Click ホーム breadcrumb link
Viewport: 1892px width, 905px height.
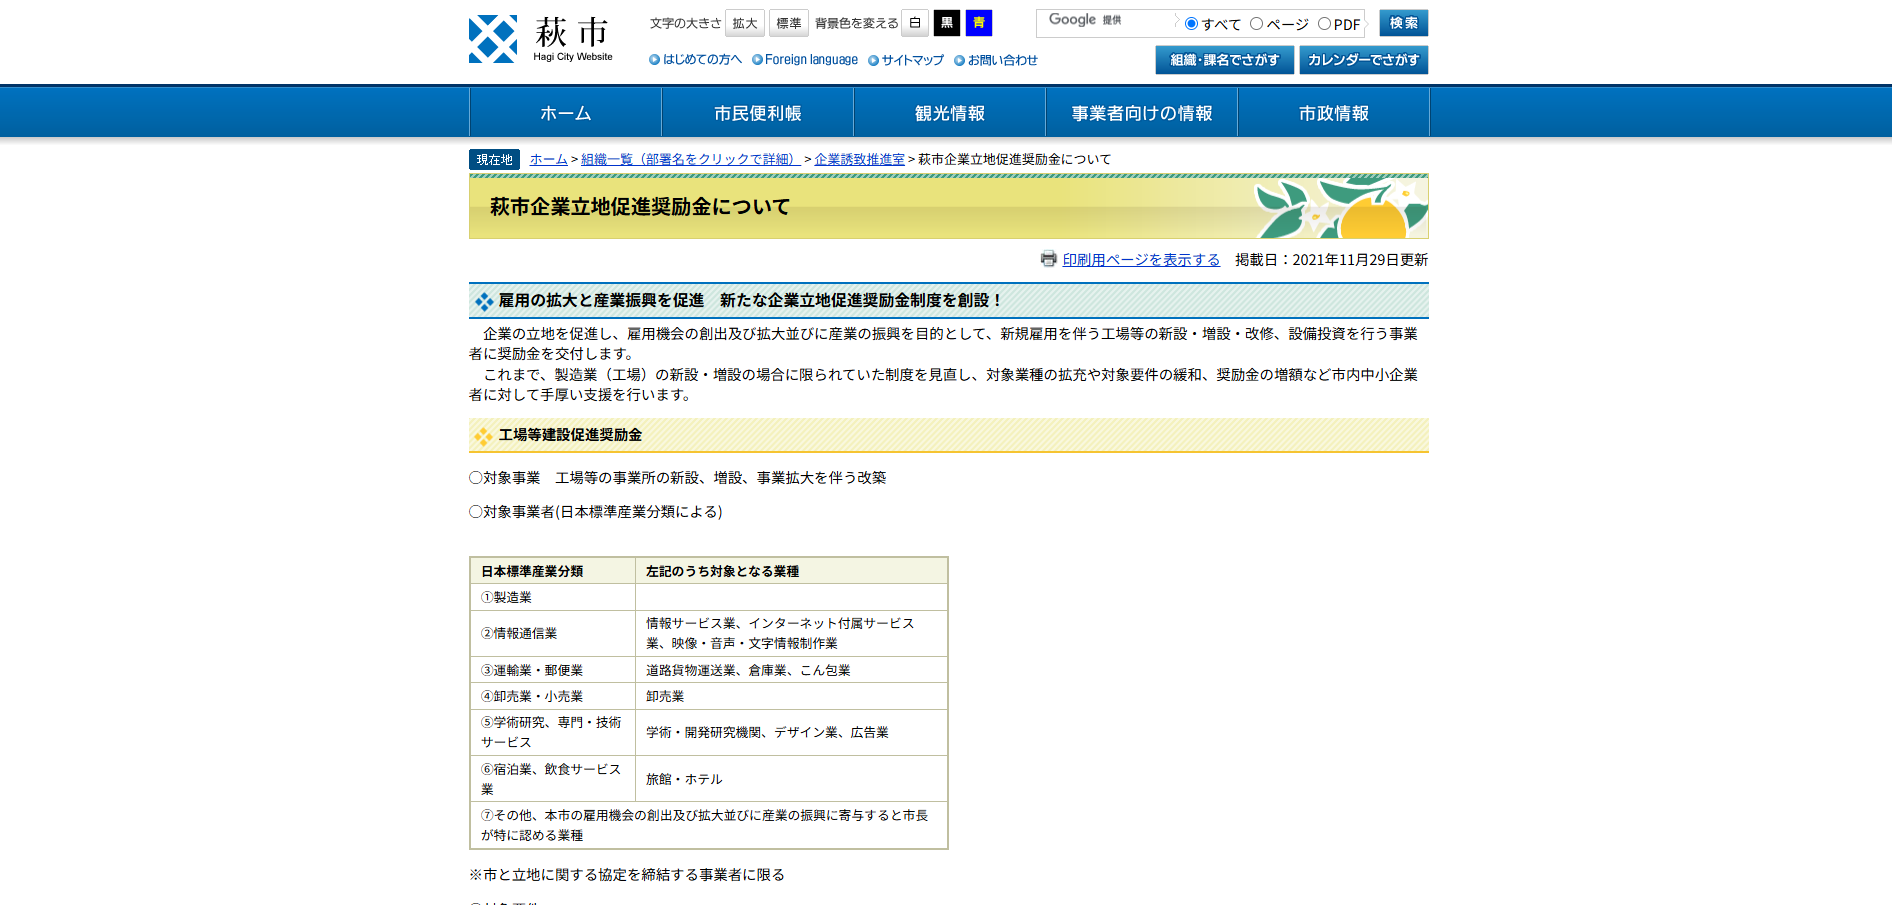coord(549,159)
